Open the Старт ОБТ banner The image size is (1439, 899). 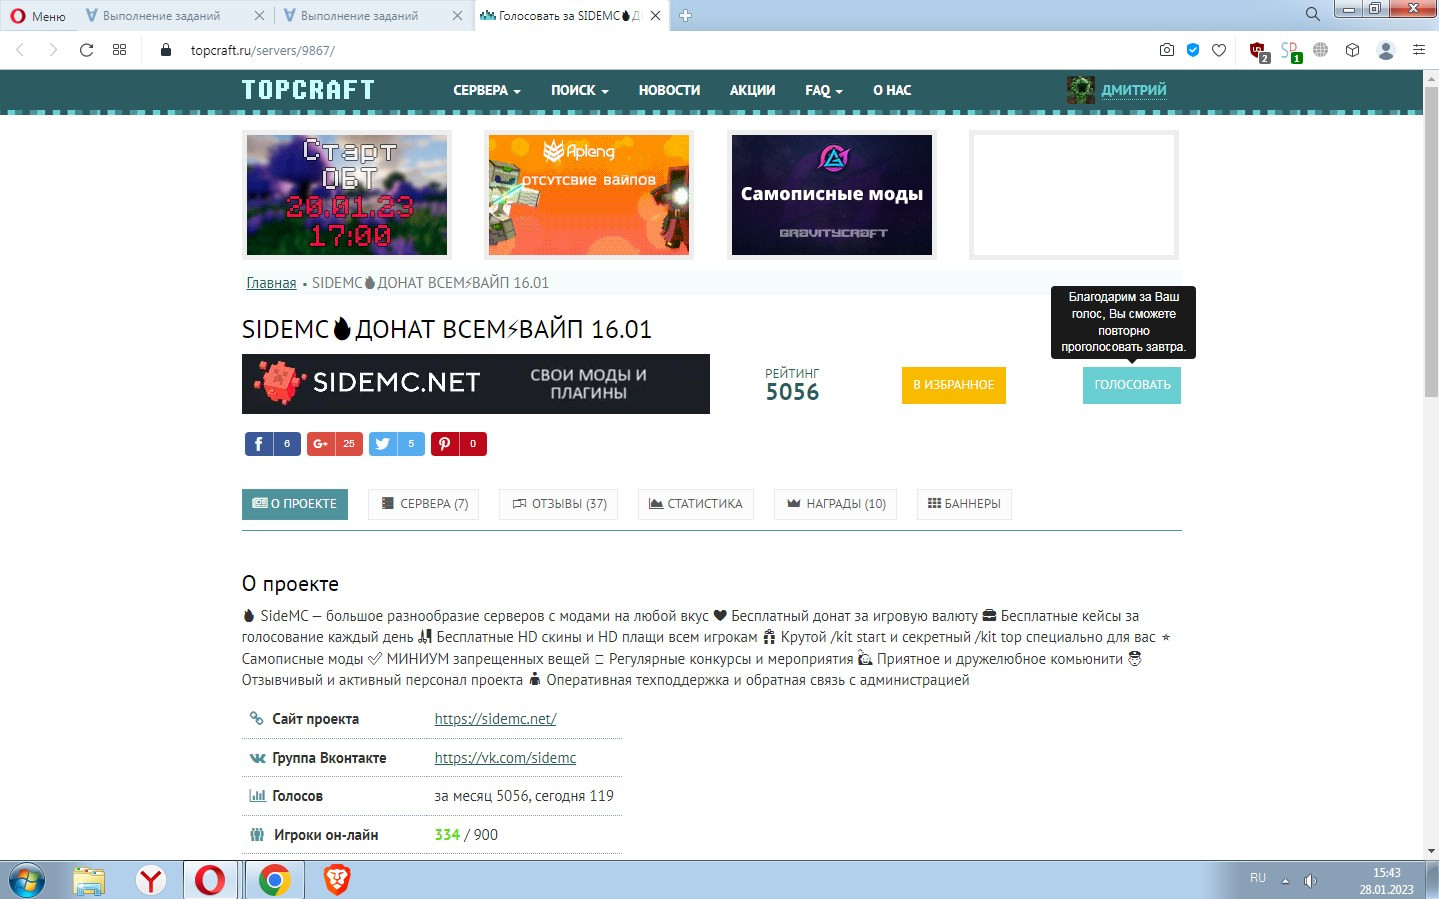coord(347,195)
